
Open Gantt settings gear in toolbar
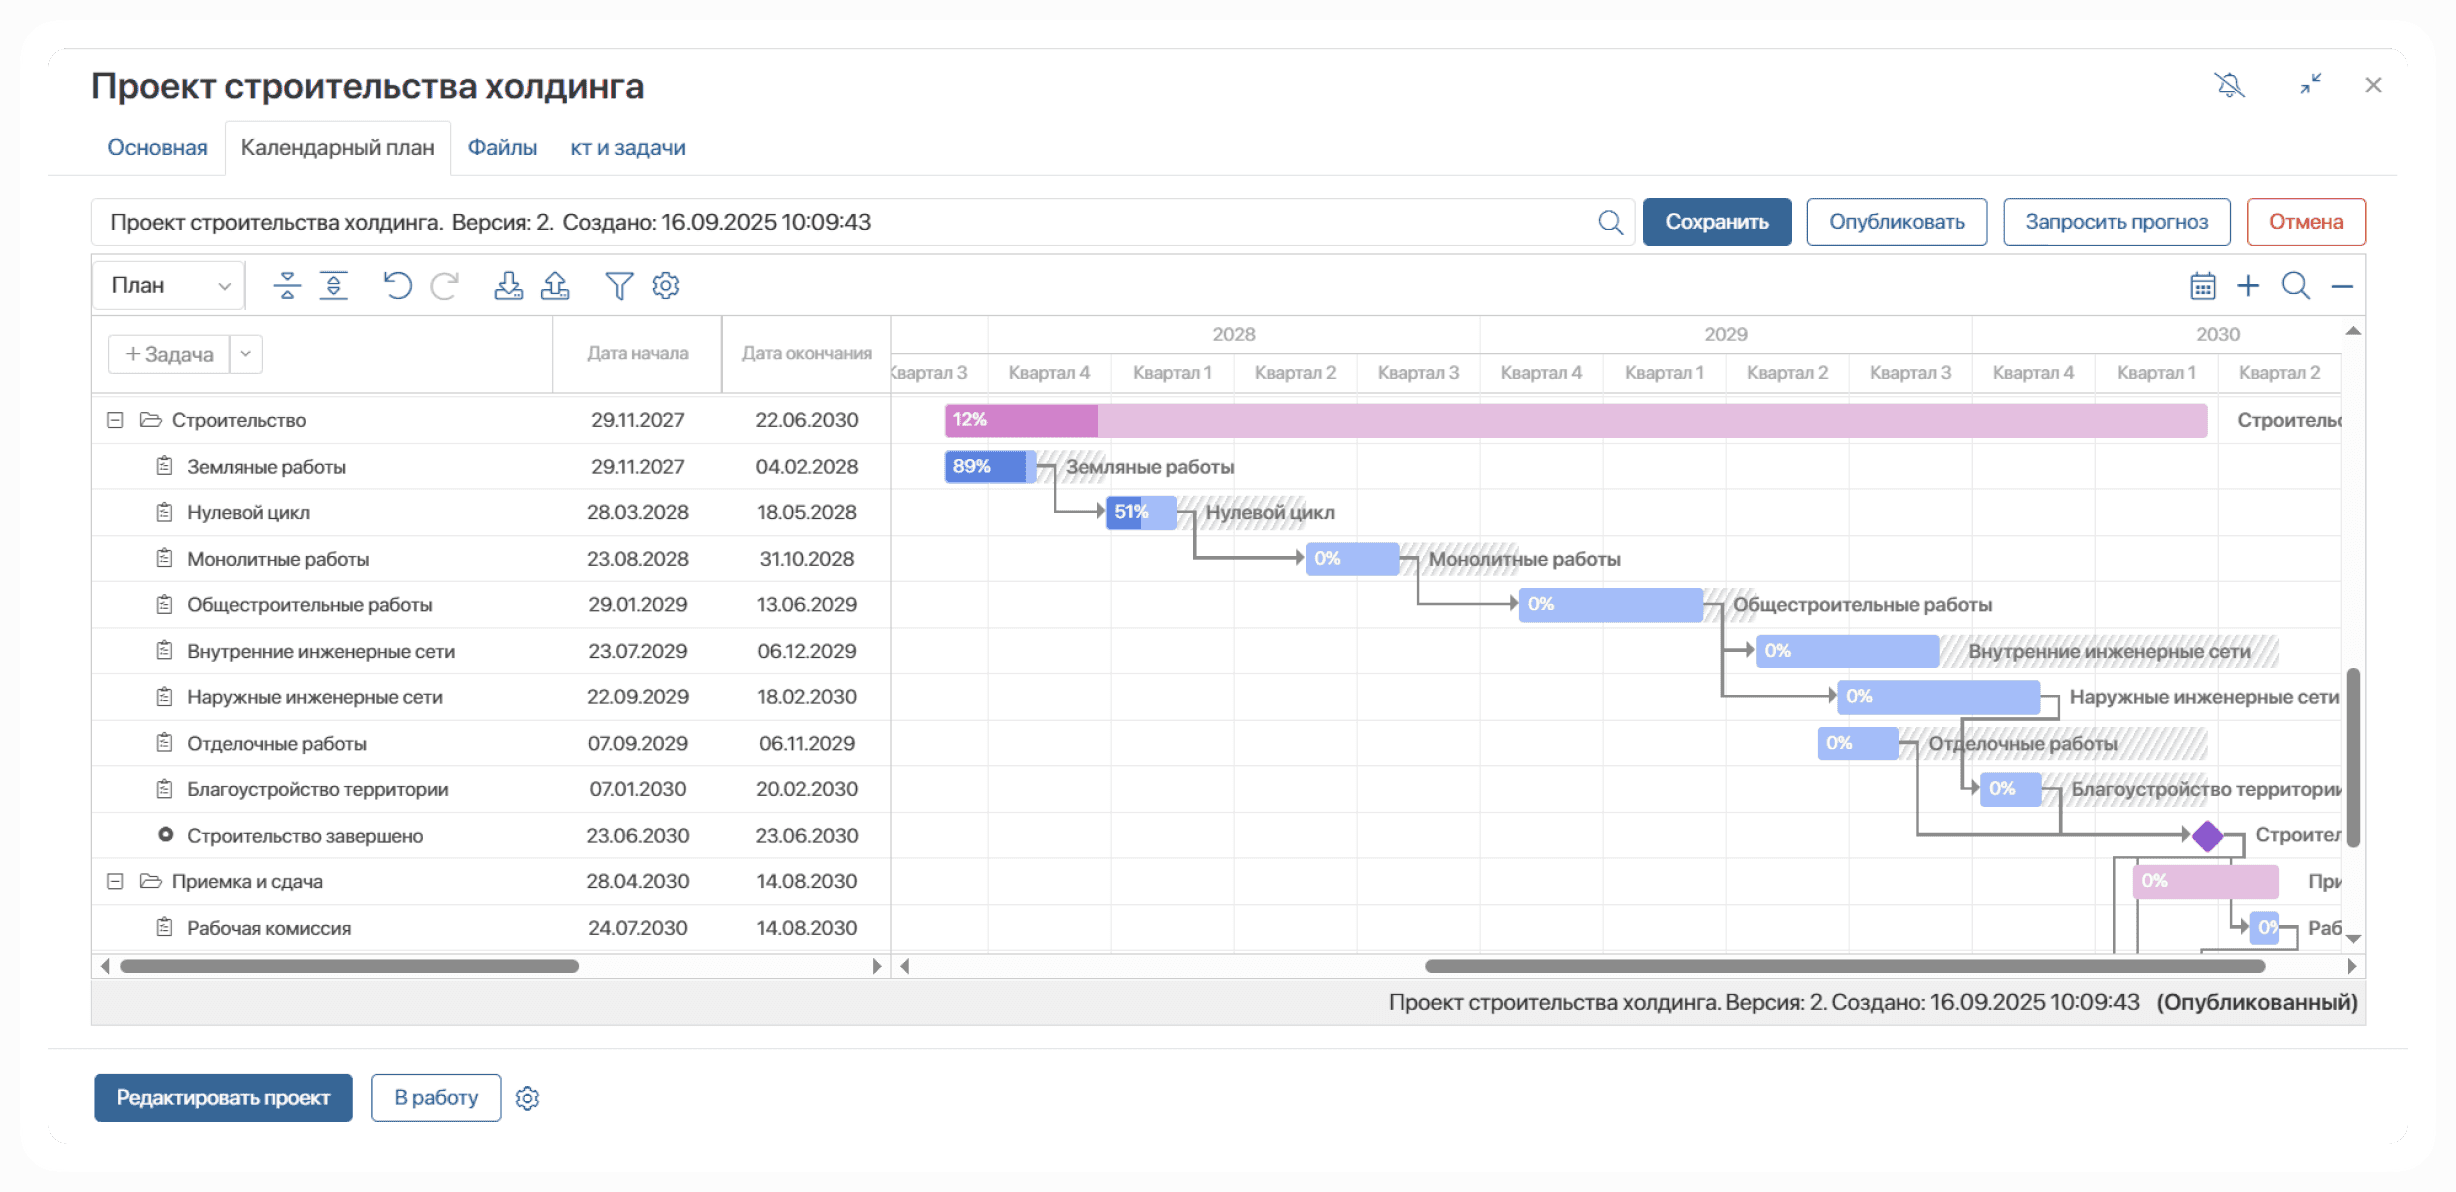(666, 286)
